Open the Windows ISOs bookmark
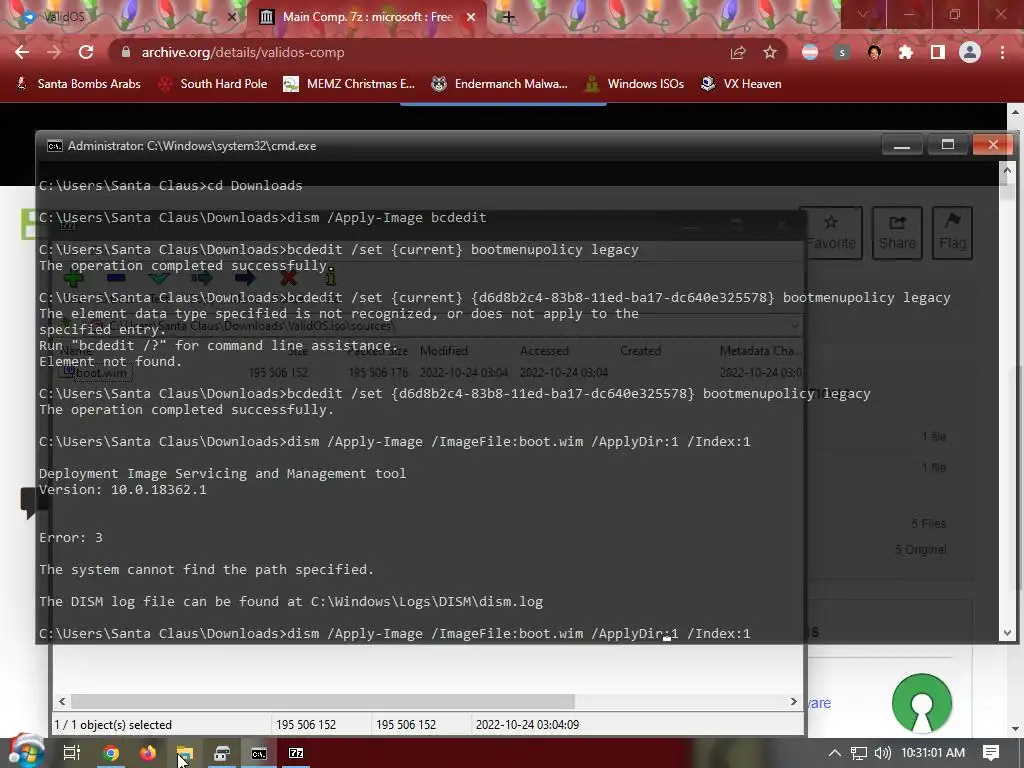 click(635, 84)
